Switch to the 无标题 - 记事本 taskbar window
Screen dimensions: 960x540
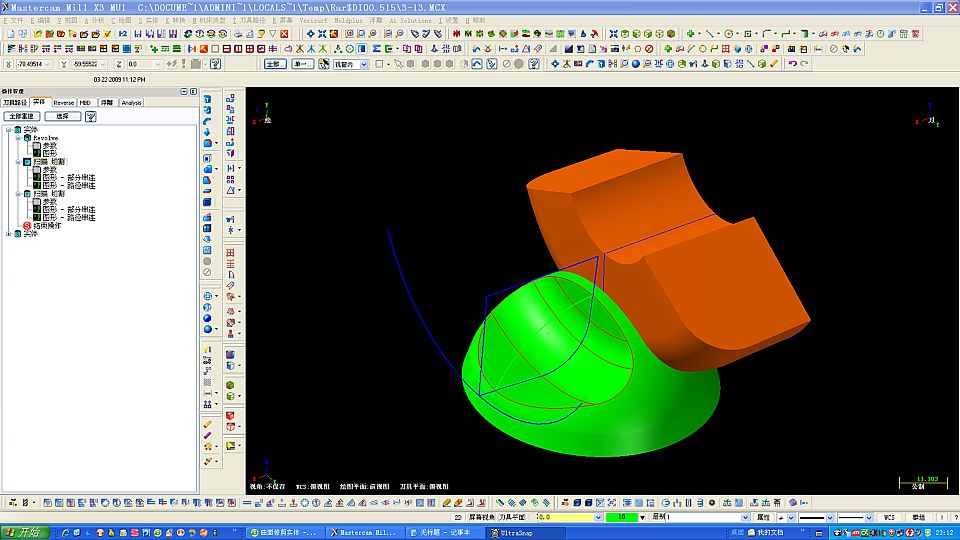444,533
